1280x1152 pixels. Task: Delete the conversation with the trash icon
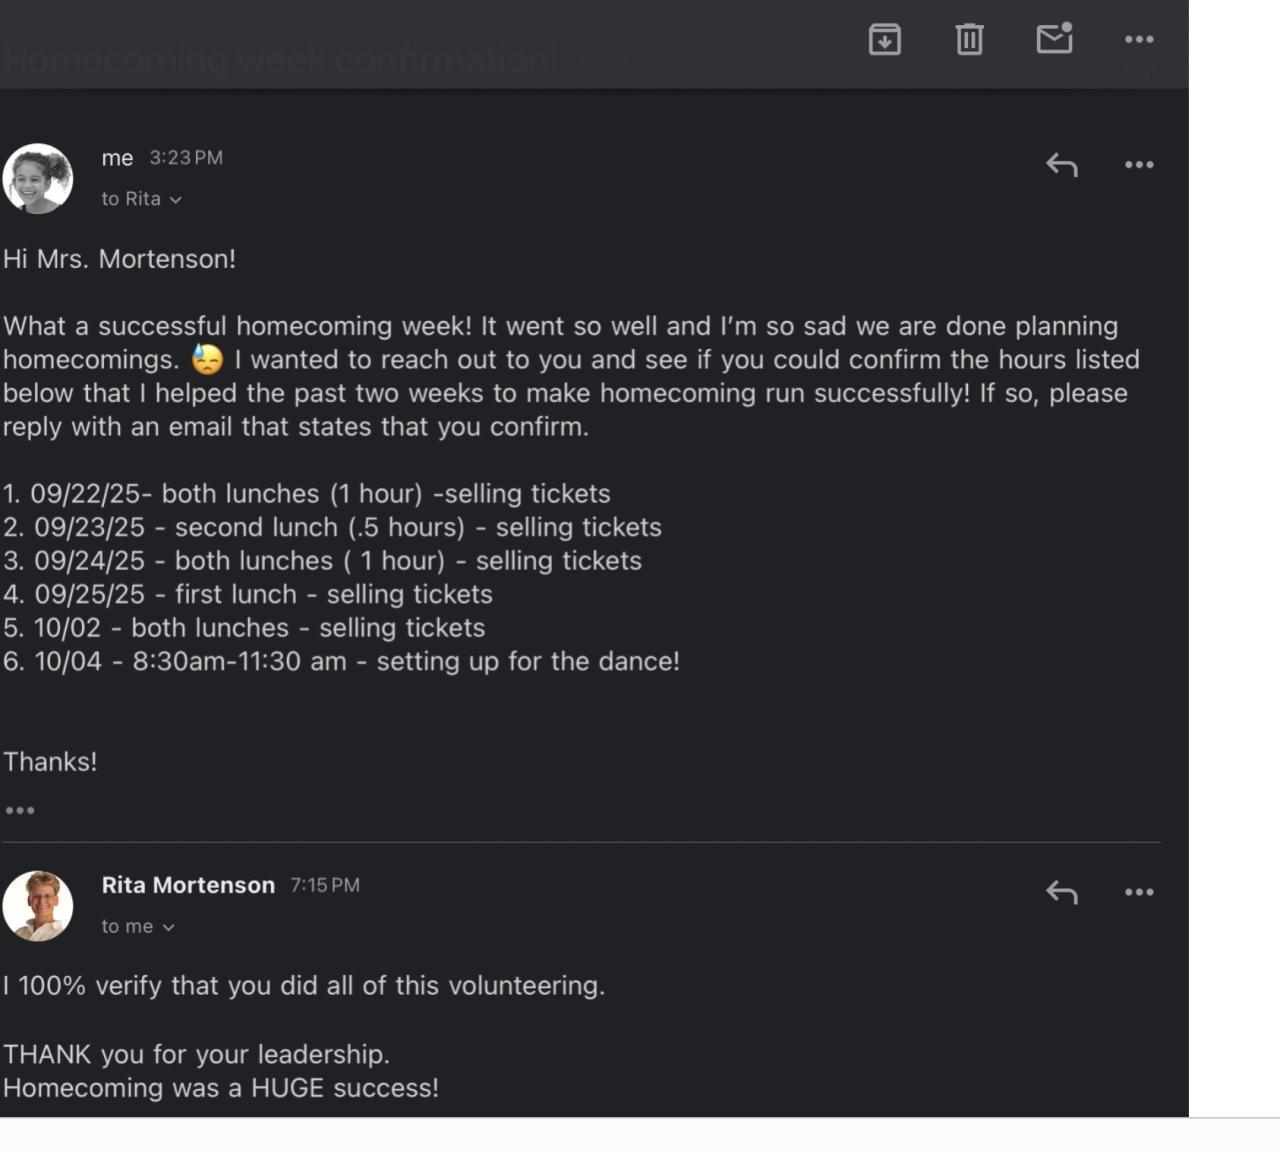click(x=969, y=40)
